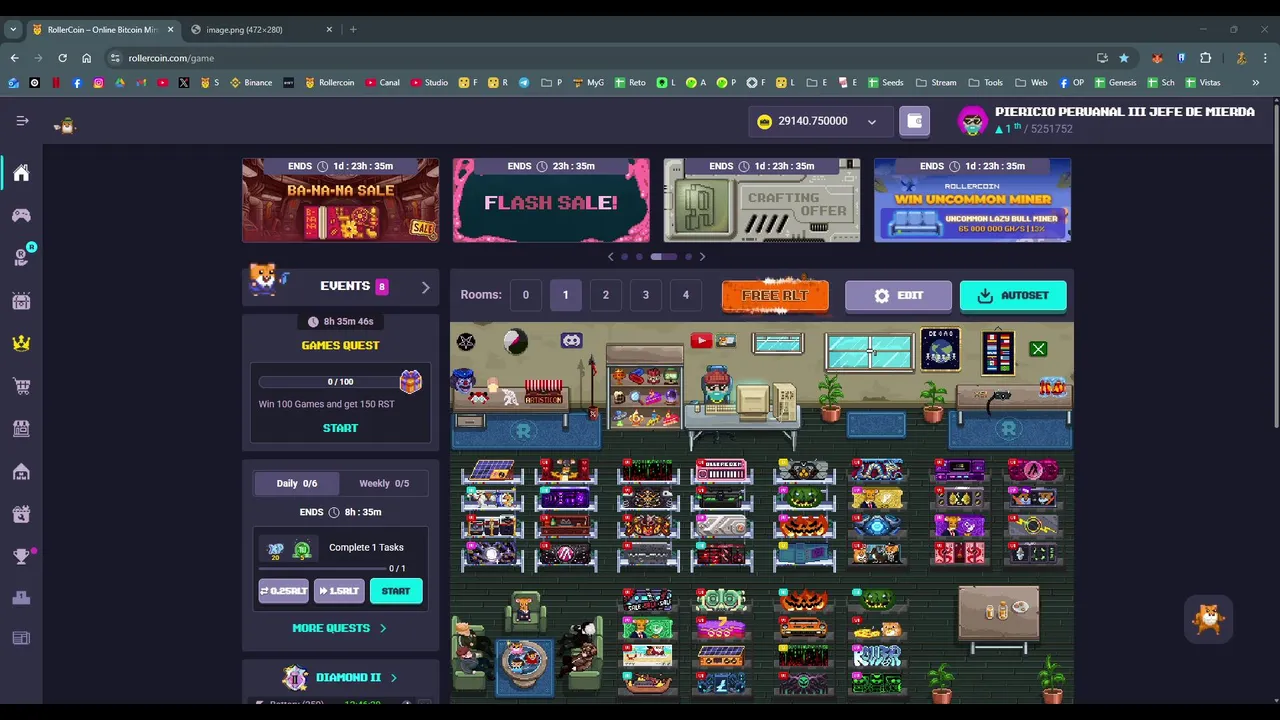Image resolution: width=1280 pixels, height=720 pixels.
Task: Click the gift box on Games Quest
Action: click(x=410, y=381)
